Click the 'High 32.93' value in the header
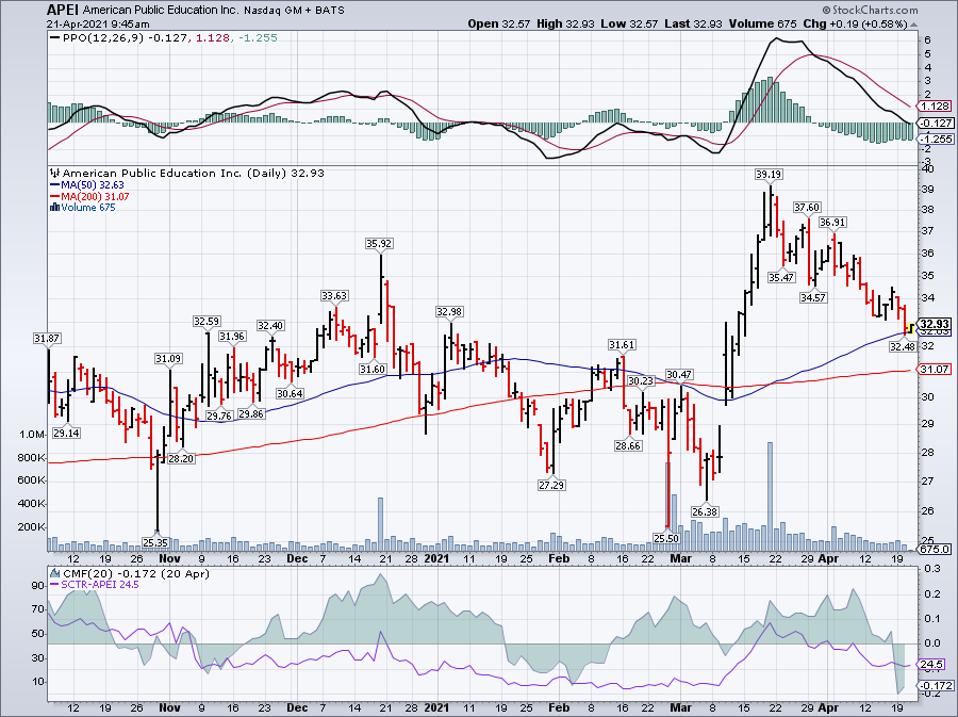This screenshot has width=958, height=717. (568, 24)
